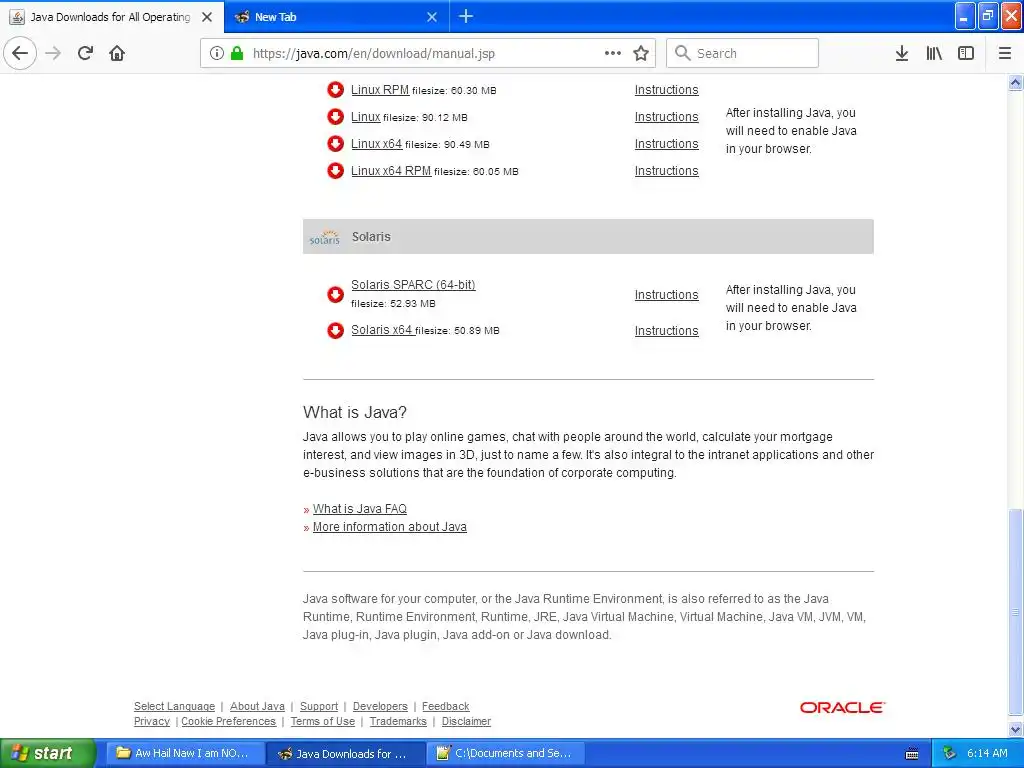Image resolution: width=1024 pixels, height=768 pixels.
Task: Click red download icon for Linux x64 90.49 MB
Action: (x=336, y=144)
